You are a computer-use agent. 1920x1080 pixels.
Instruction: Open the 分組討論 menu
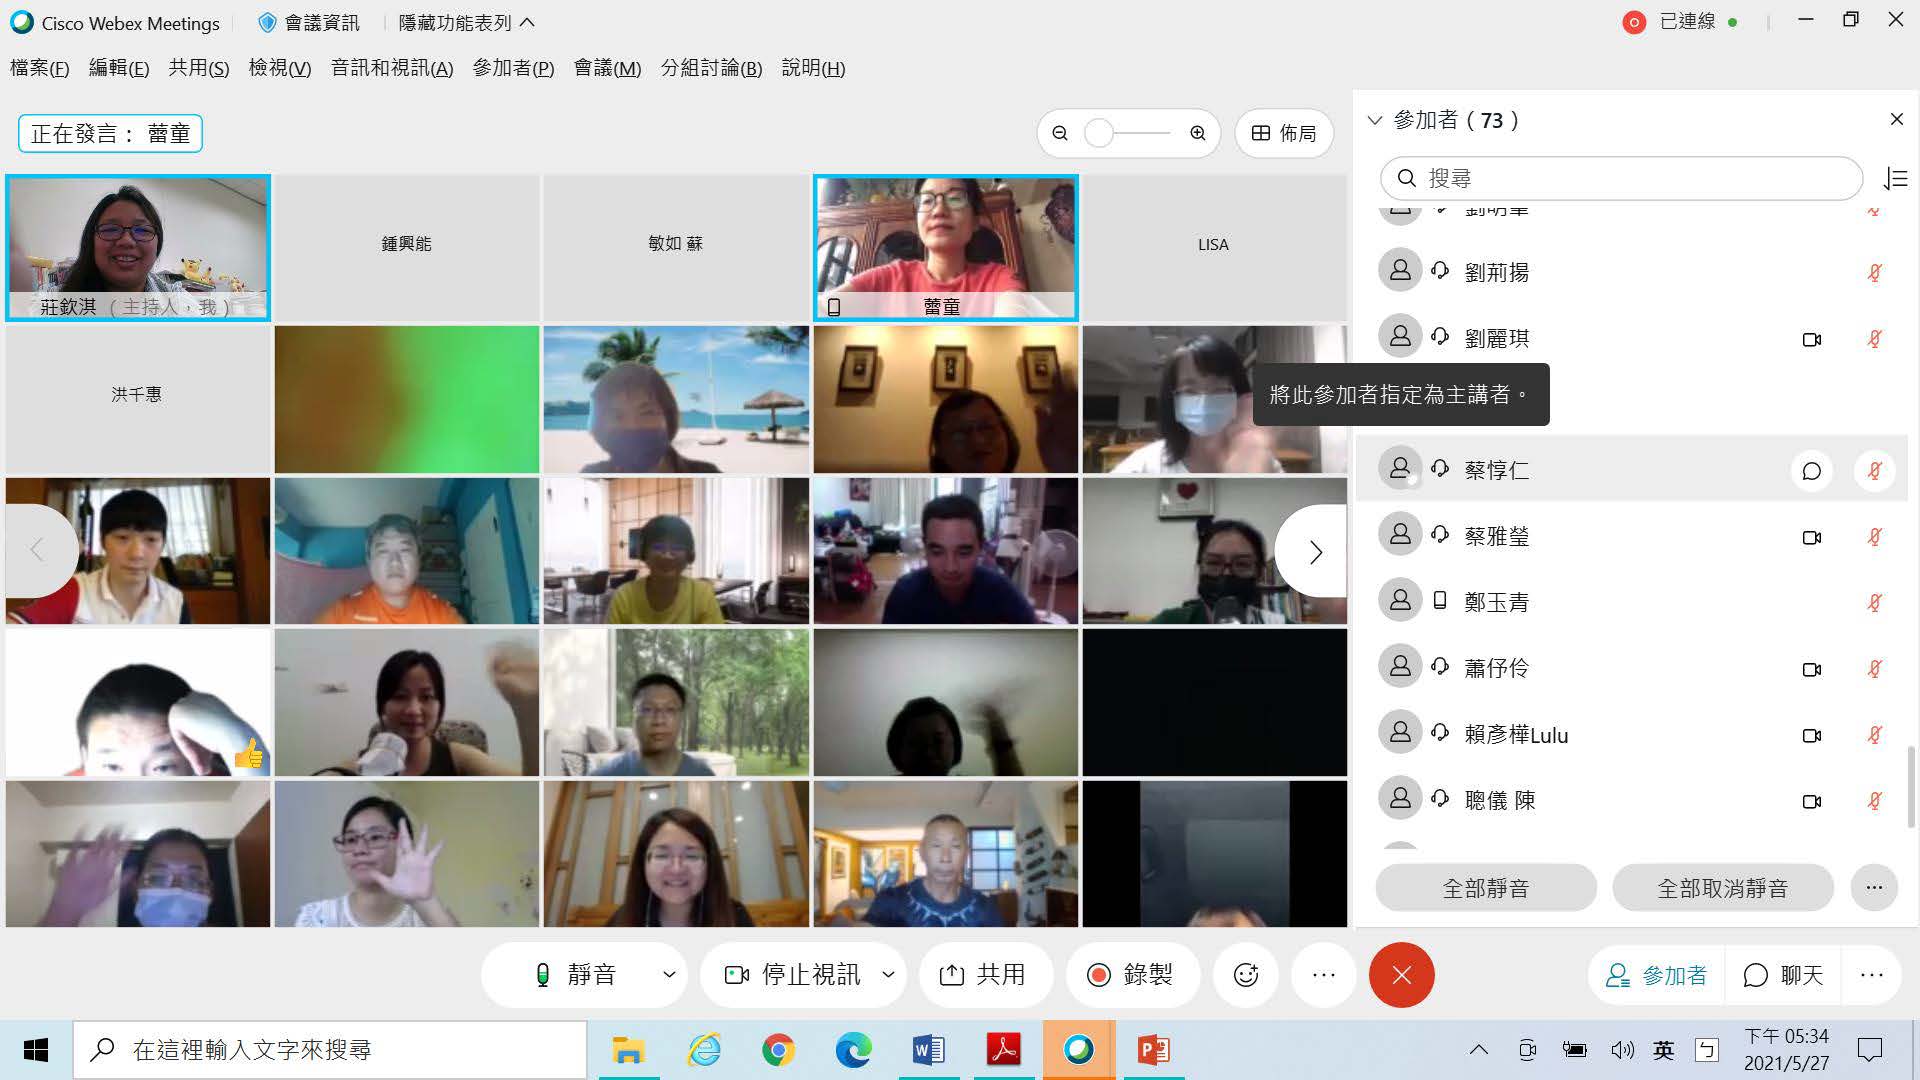point(711,68)
